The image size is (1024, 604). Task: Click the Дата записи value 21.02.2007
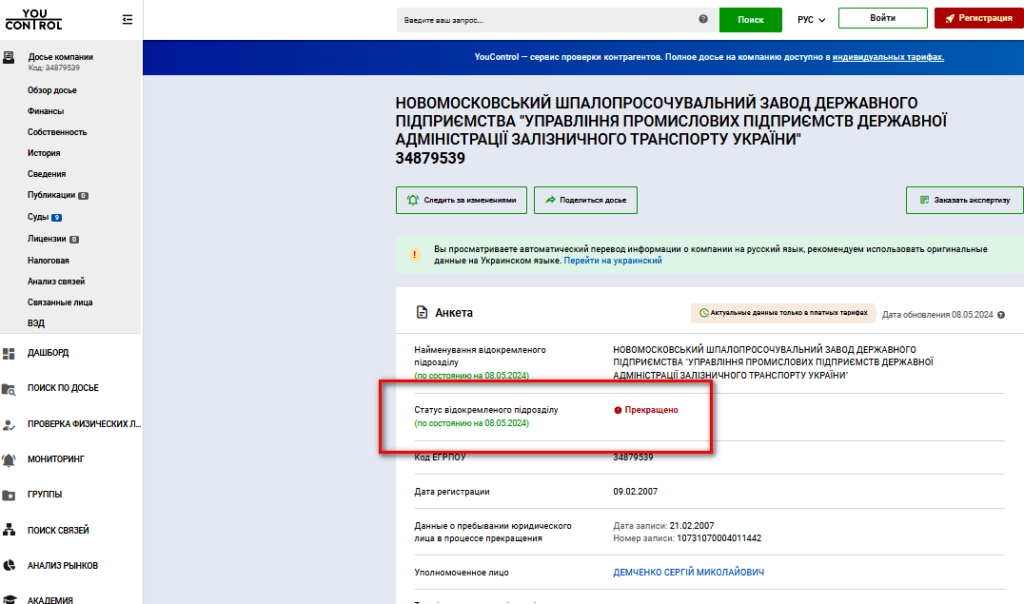pos(692,526)
